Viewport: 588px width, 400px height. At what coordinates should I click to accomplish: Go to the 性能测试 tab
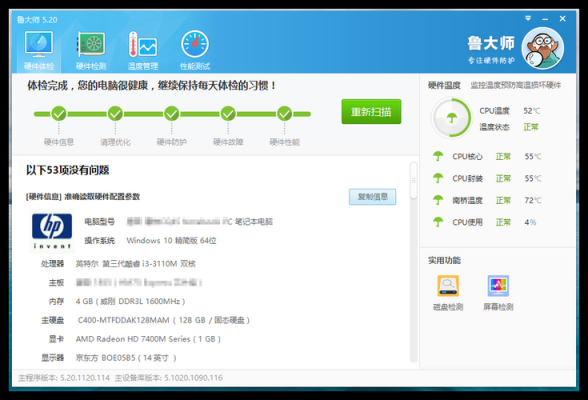[195, 51]
